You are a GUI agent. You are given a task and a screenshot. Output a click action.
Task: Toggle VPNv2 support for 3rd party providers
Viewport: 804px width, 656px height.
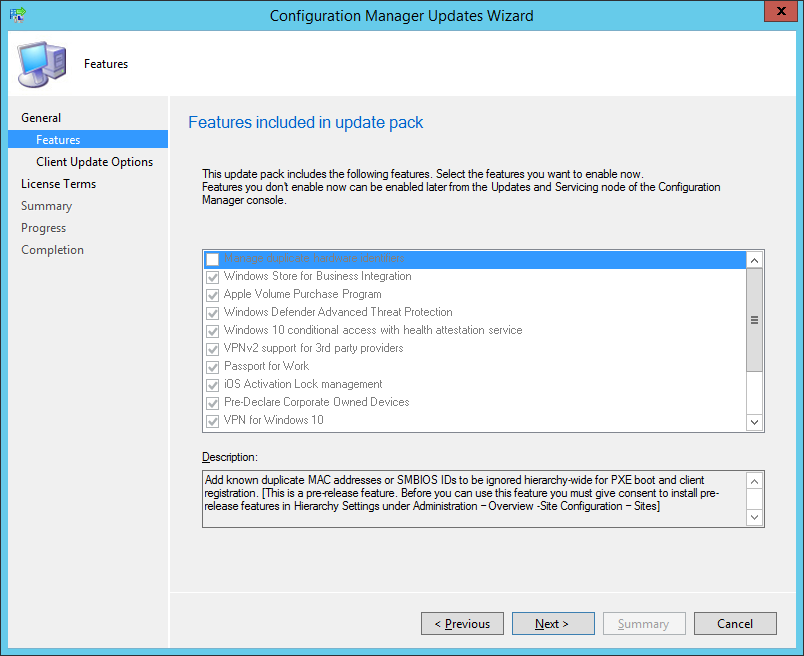[212, 349]
